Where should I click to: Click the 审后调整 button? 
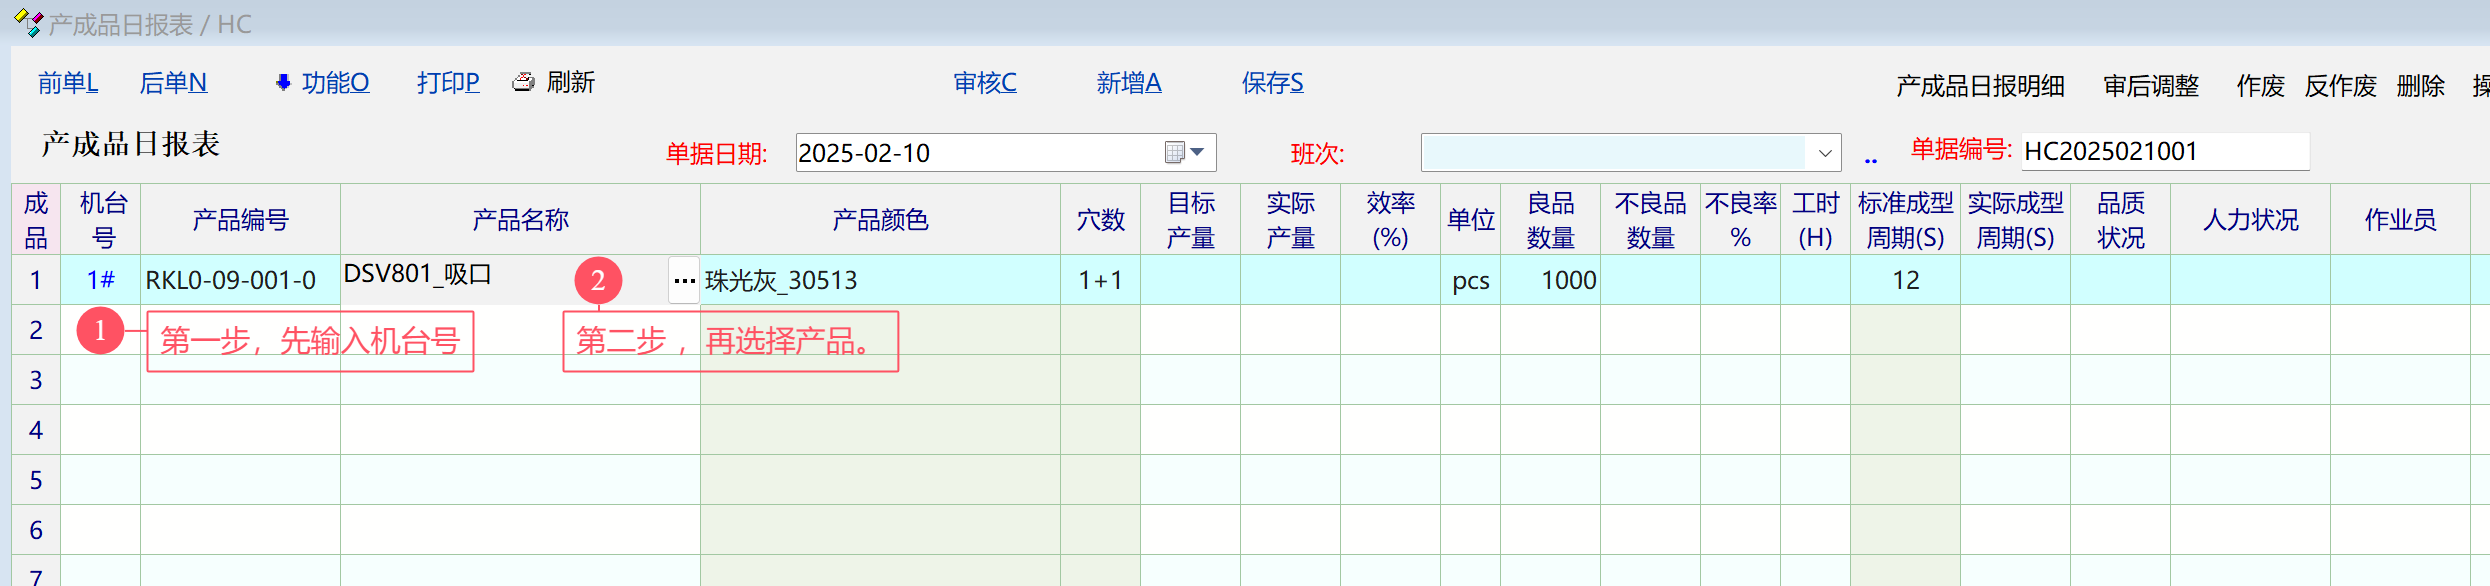[2151, 86]
